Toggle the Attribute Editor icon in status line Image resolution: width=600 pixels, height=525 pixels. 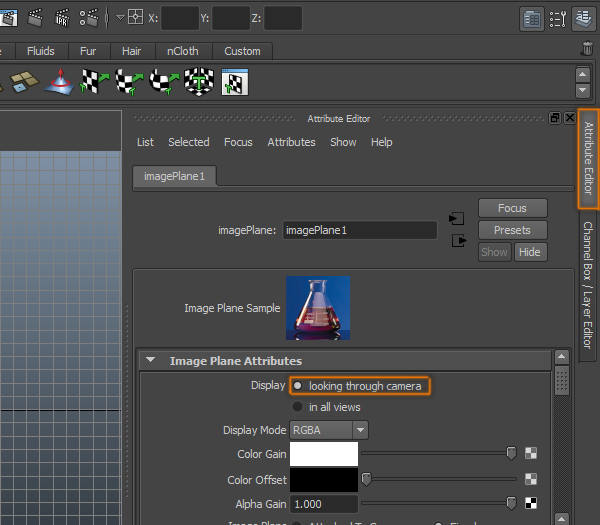tap(532, 18)
